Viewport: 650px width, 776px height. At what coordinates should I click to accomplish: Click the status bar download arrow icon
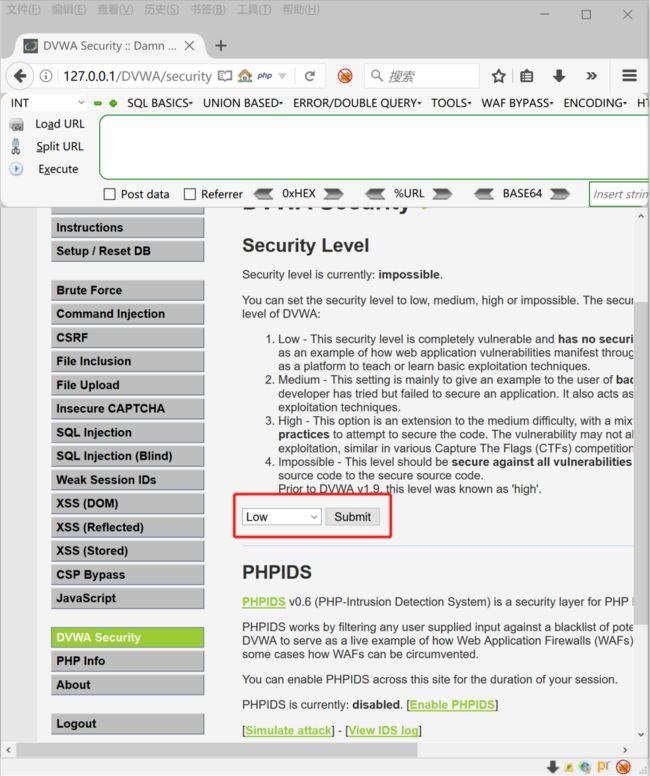553,767
